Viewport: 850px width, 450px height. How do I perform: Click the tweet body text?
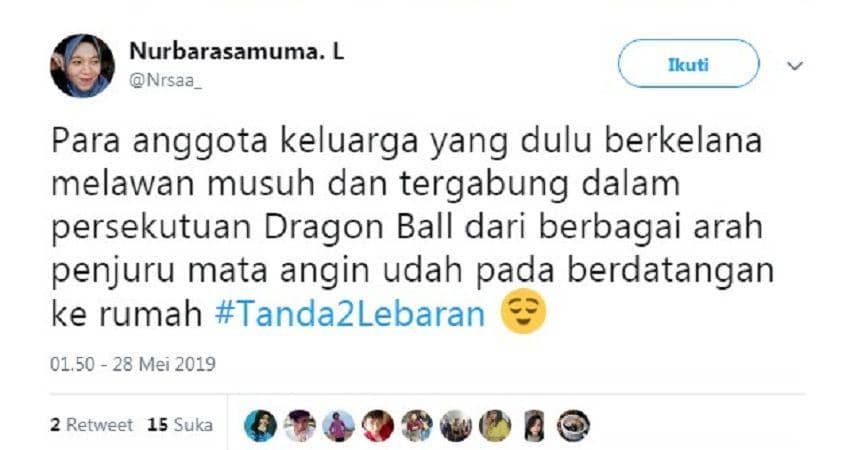412,228
